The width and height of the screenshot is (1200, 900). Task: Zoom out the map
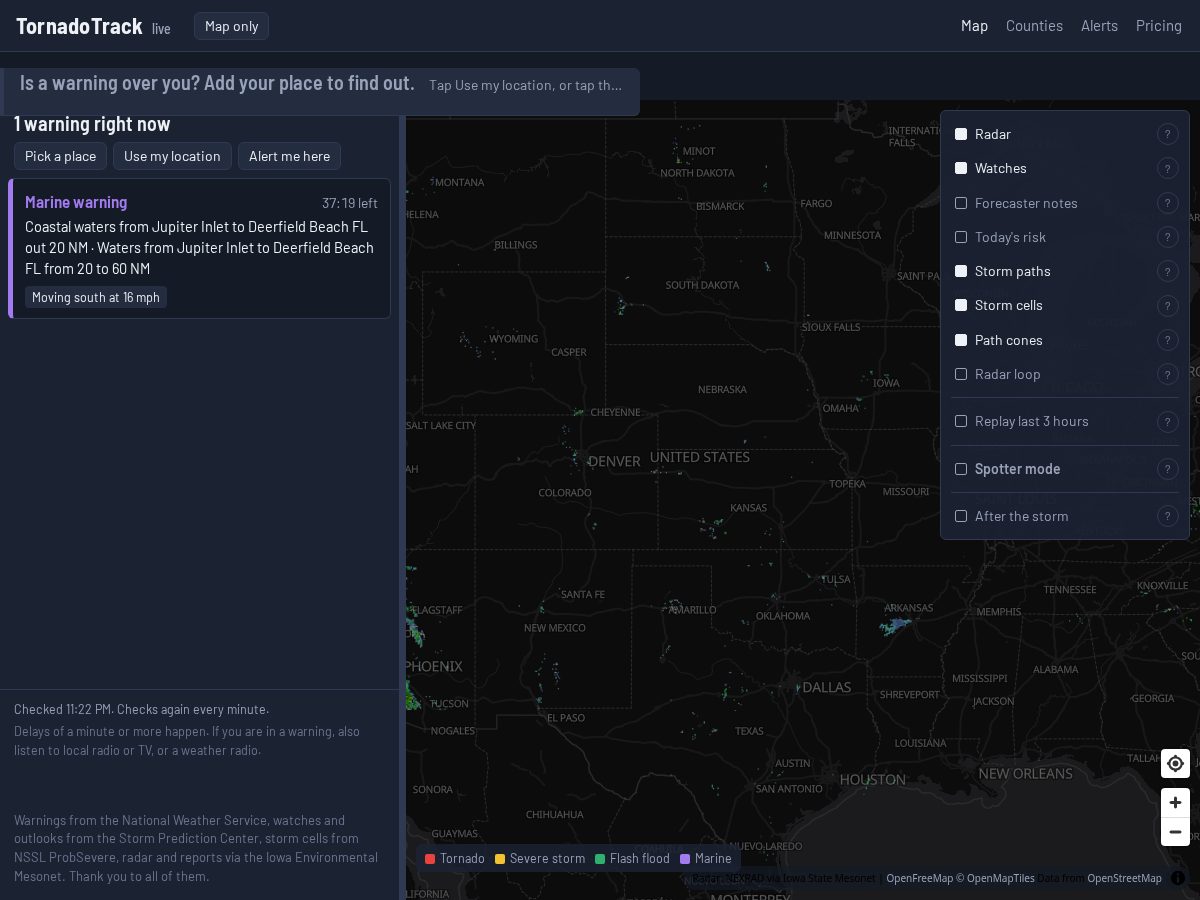tap(1175, 832)
